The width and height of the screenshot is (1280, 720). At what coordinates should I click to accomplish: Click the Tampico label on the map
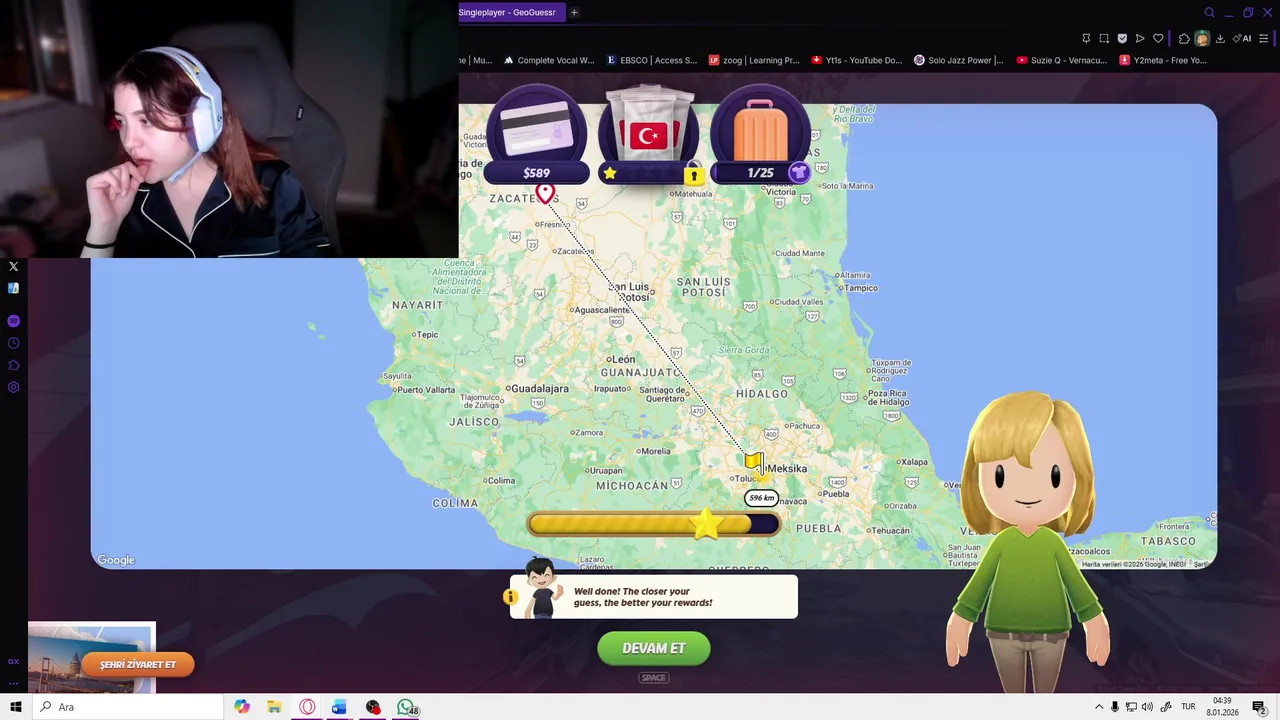(860, 288)
